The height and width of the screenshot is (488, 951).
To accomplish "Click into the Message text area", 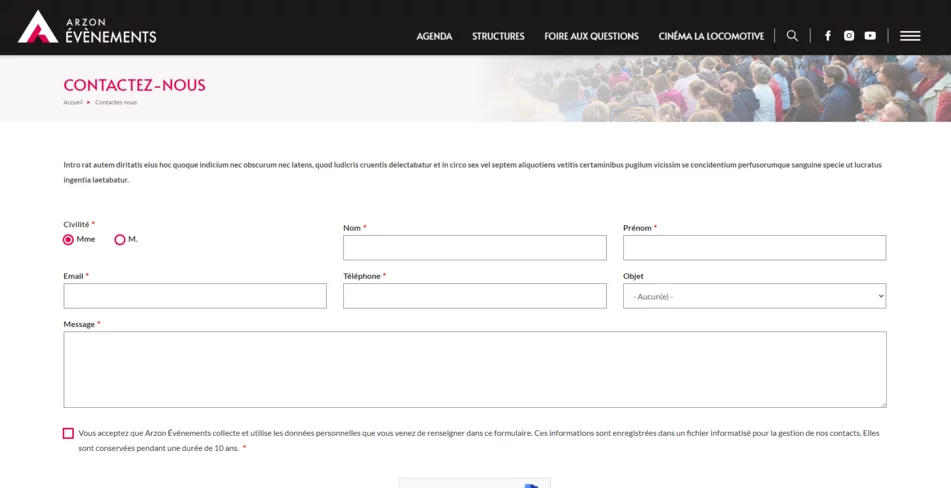I will pos(474,370).
